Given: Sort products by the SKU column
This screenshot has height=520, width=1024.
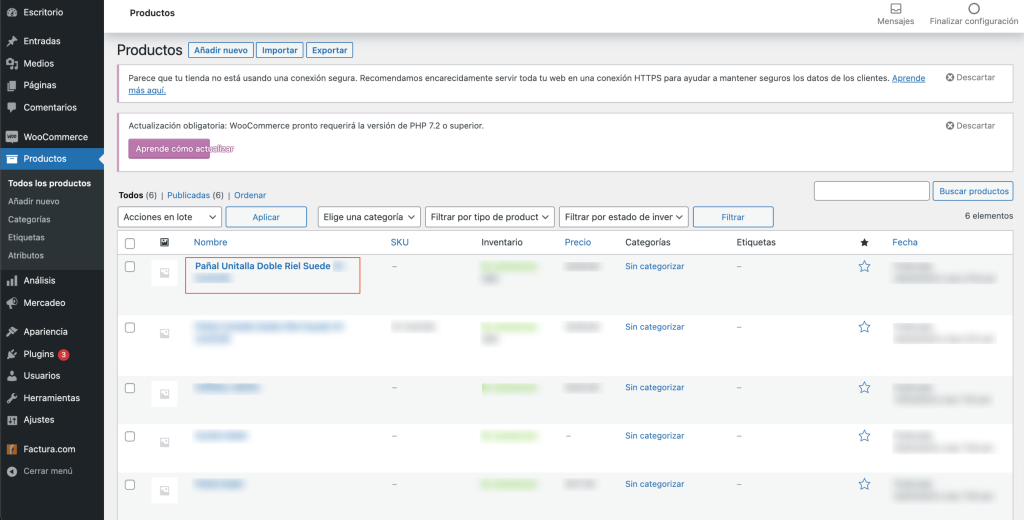Looking at the screenshot, I should [399, 242].
